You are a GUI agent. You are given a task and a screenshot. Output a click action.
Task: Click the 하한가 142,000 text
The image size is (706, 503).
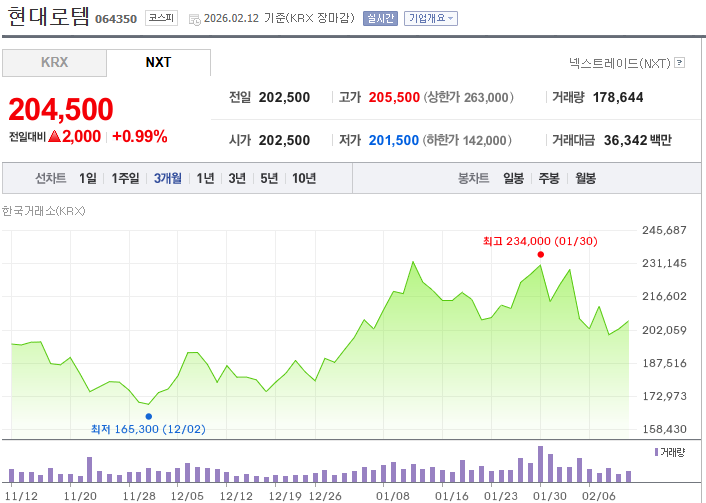467,140
